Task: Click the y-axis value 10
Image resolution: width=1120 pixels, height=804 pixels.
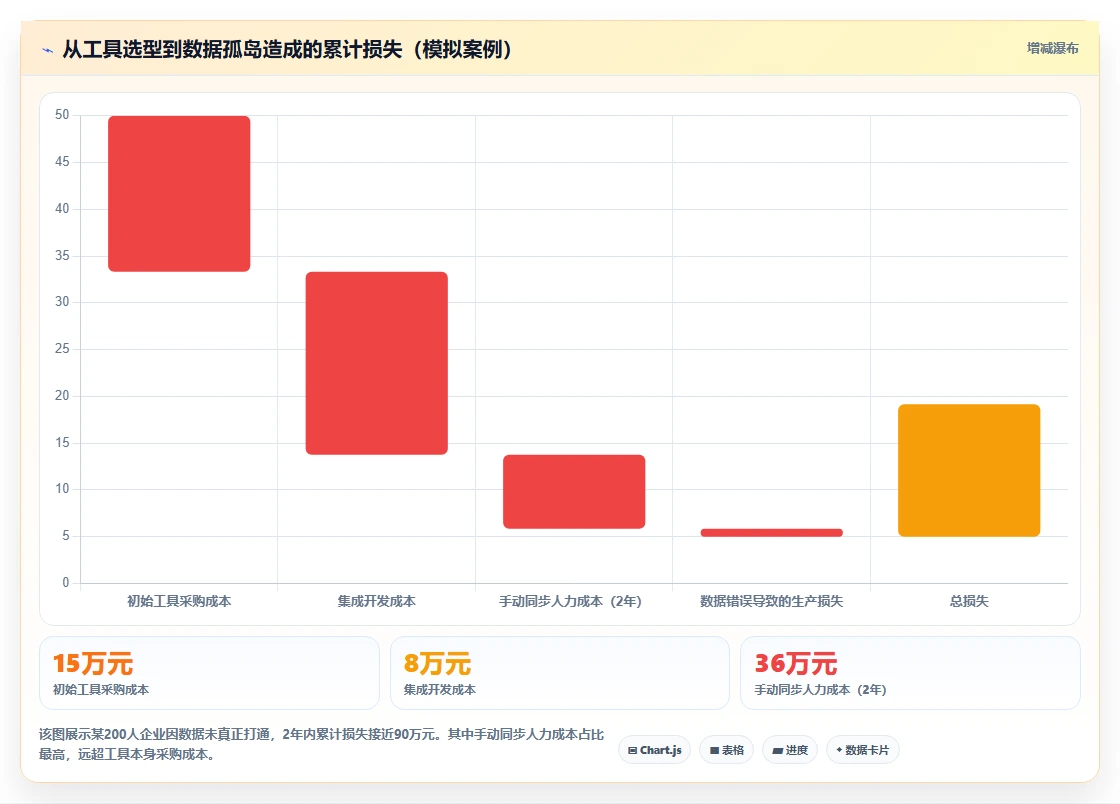Action: pos(62,489)
